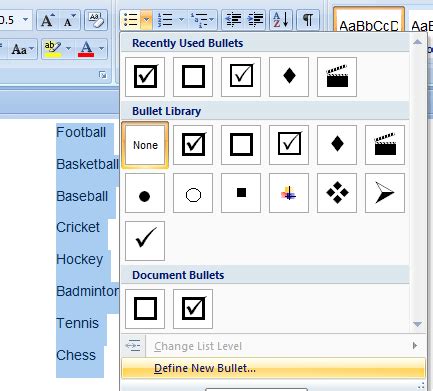Open the font color dropdown arrow

click(102, 49)
